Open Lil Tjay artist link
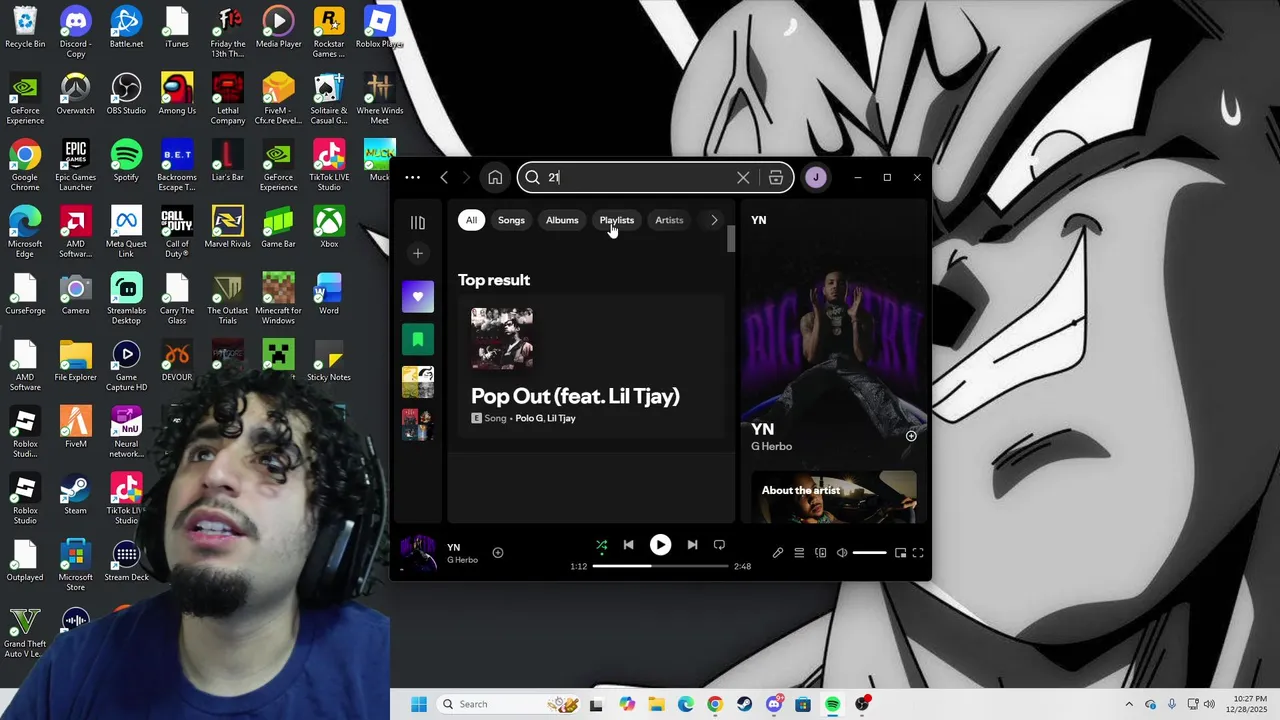 (x=561, y=418)
